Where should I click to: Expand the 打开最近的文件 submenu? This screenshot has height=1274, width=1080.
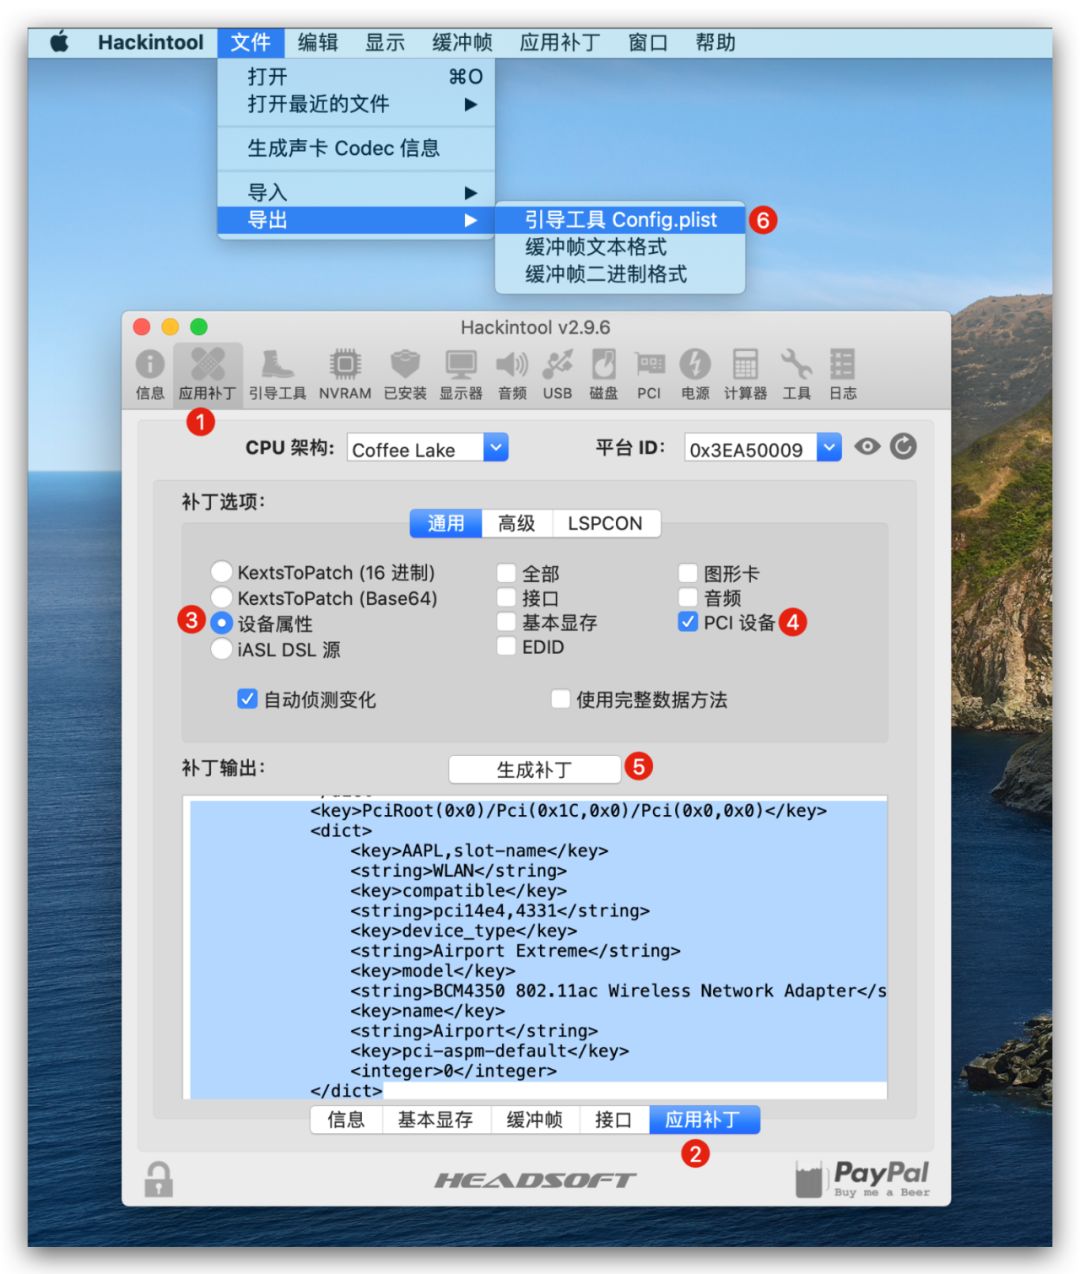pos(356,104)
